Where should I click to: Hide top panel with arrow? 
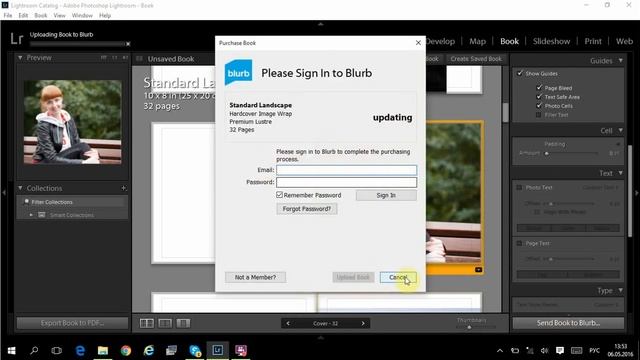pyautogui.click(x=320, y=24)
